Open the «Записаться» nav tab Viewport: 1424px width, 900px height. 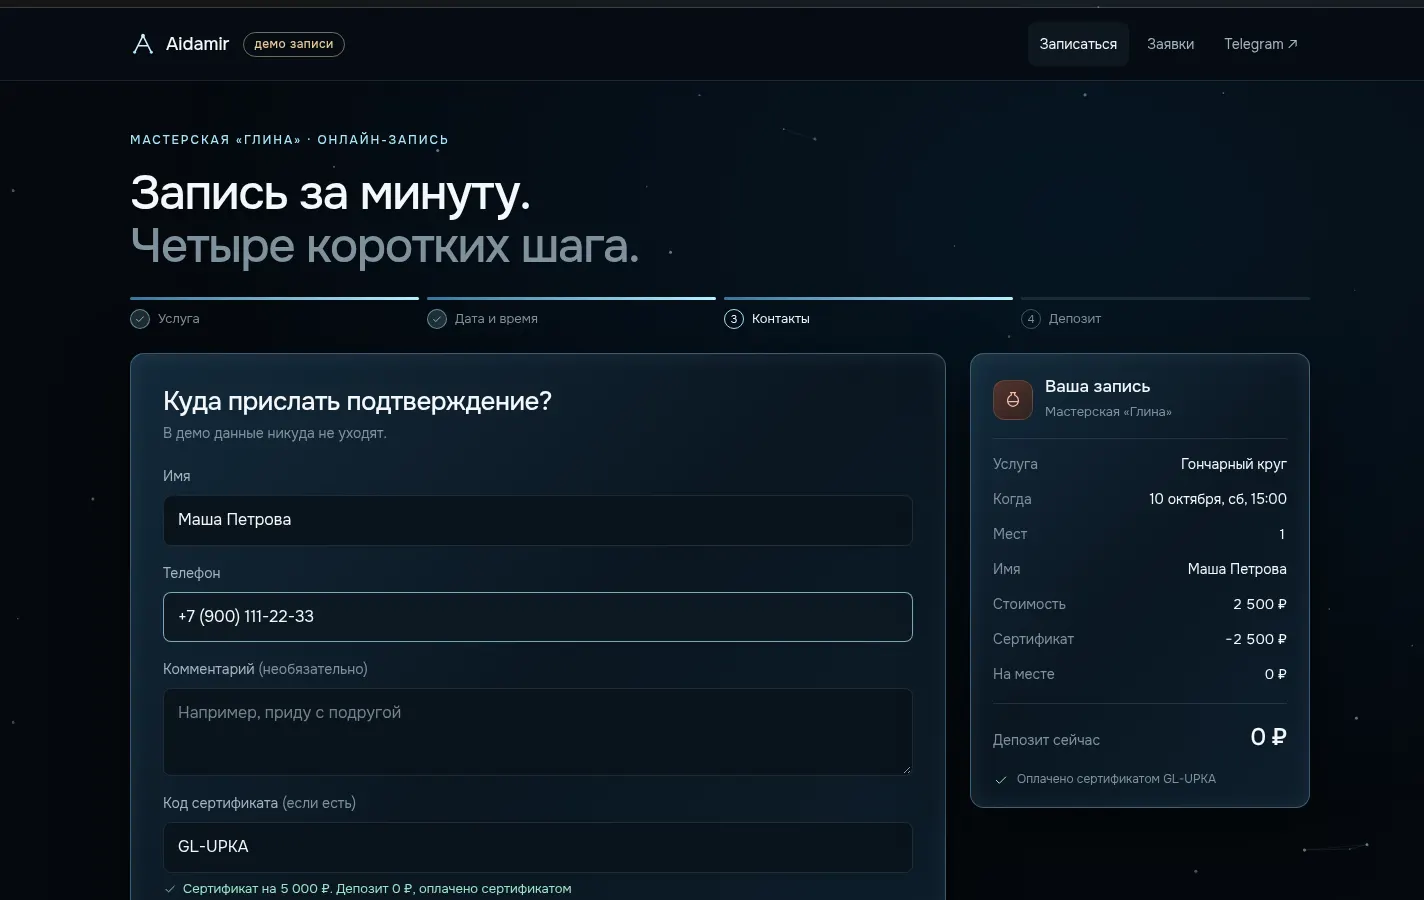tap(1078, 44)
